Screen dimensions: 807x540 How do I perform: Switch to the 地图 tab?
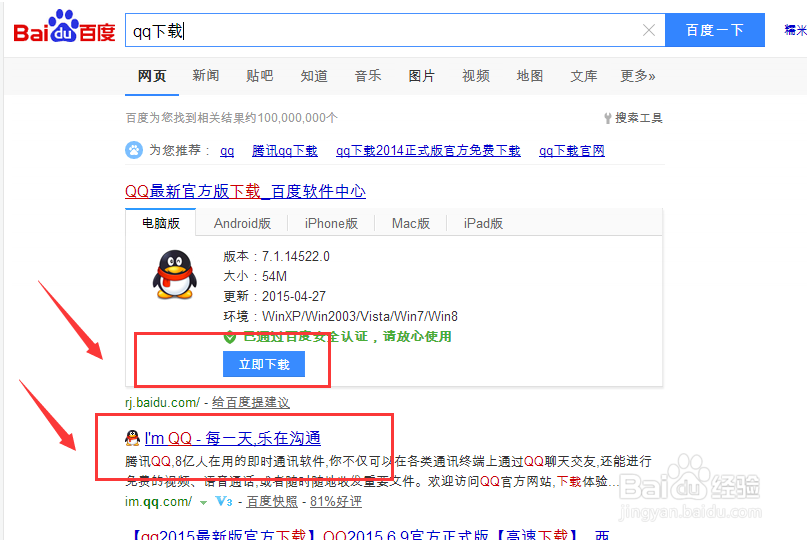530,76
